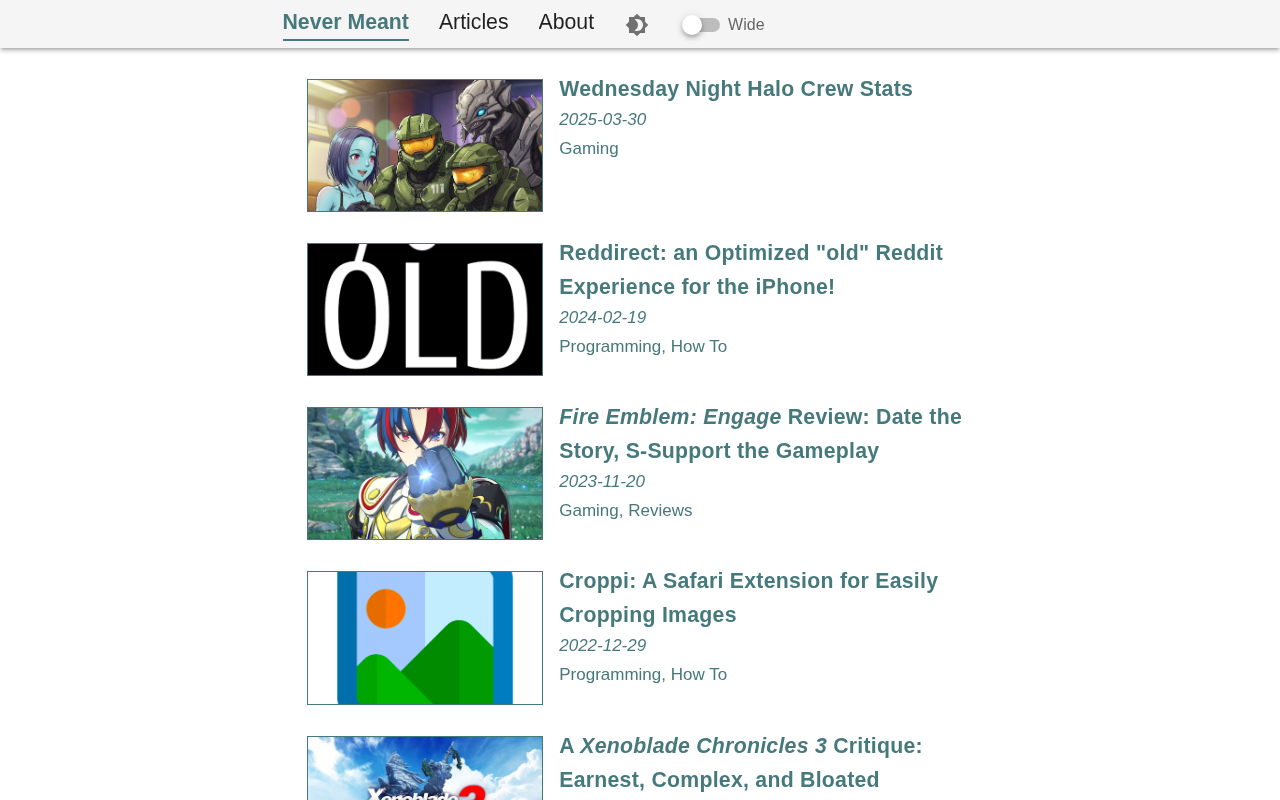Click the dark mode brightness icon
This screenshot has width=1280, height=800.
coord(637,25)
